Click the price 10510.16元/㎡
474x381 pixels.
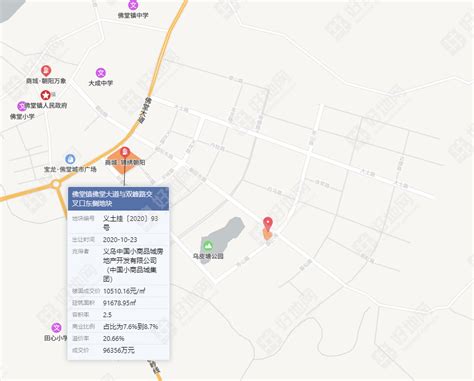(124, 291)
